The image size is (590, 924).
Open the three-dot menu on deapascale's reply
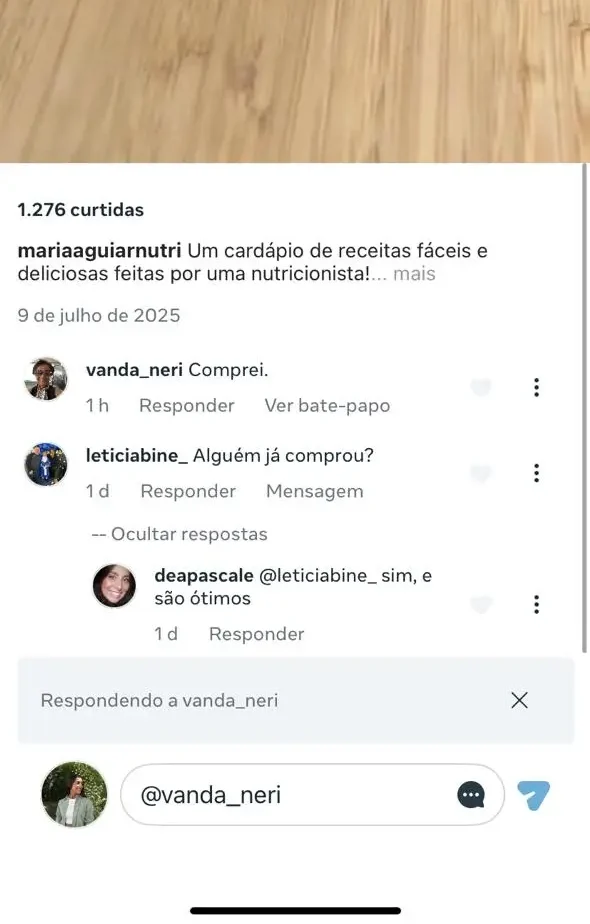pos(537,604)
